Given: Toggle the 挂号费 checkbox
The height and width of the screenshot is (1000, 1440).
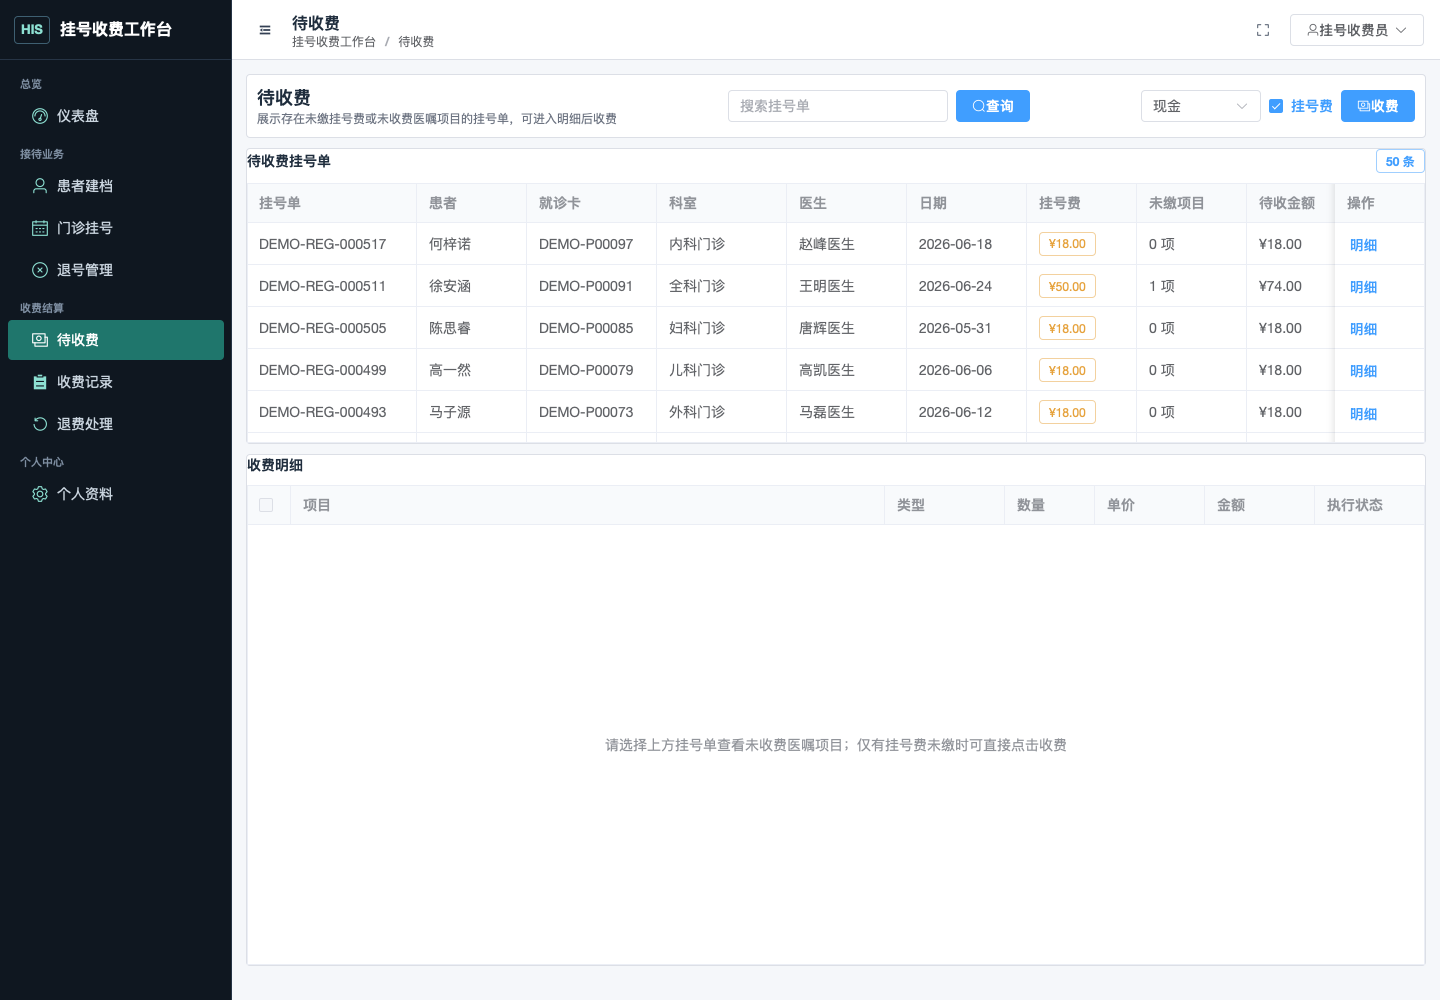Looking at the screenshot, I should (1276, 106).
